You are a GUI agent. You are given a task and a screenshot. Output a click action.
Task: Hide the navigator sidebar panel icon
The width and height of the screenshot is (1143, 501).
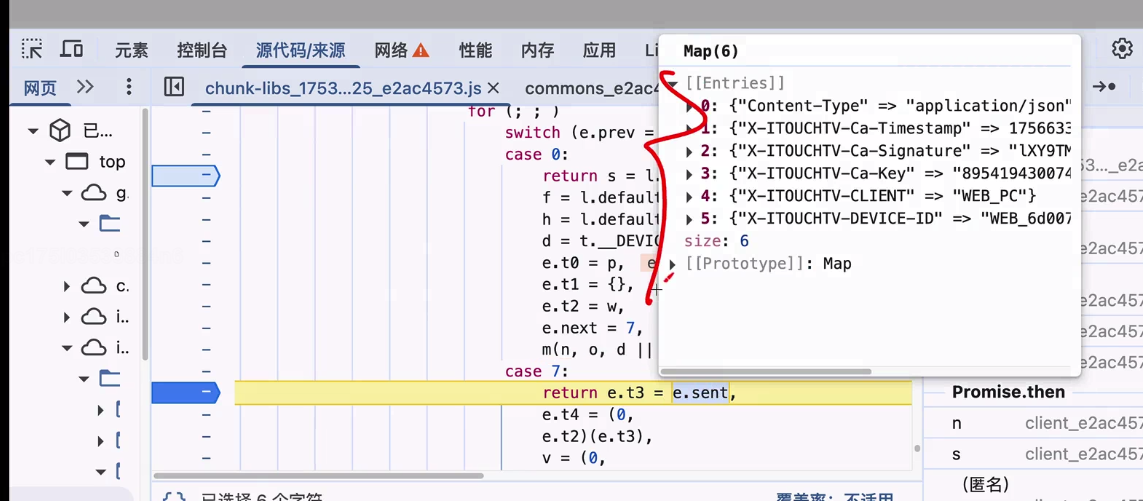[x=173, y=87]
